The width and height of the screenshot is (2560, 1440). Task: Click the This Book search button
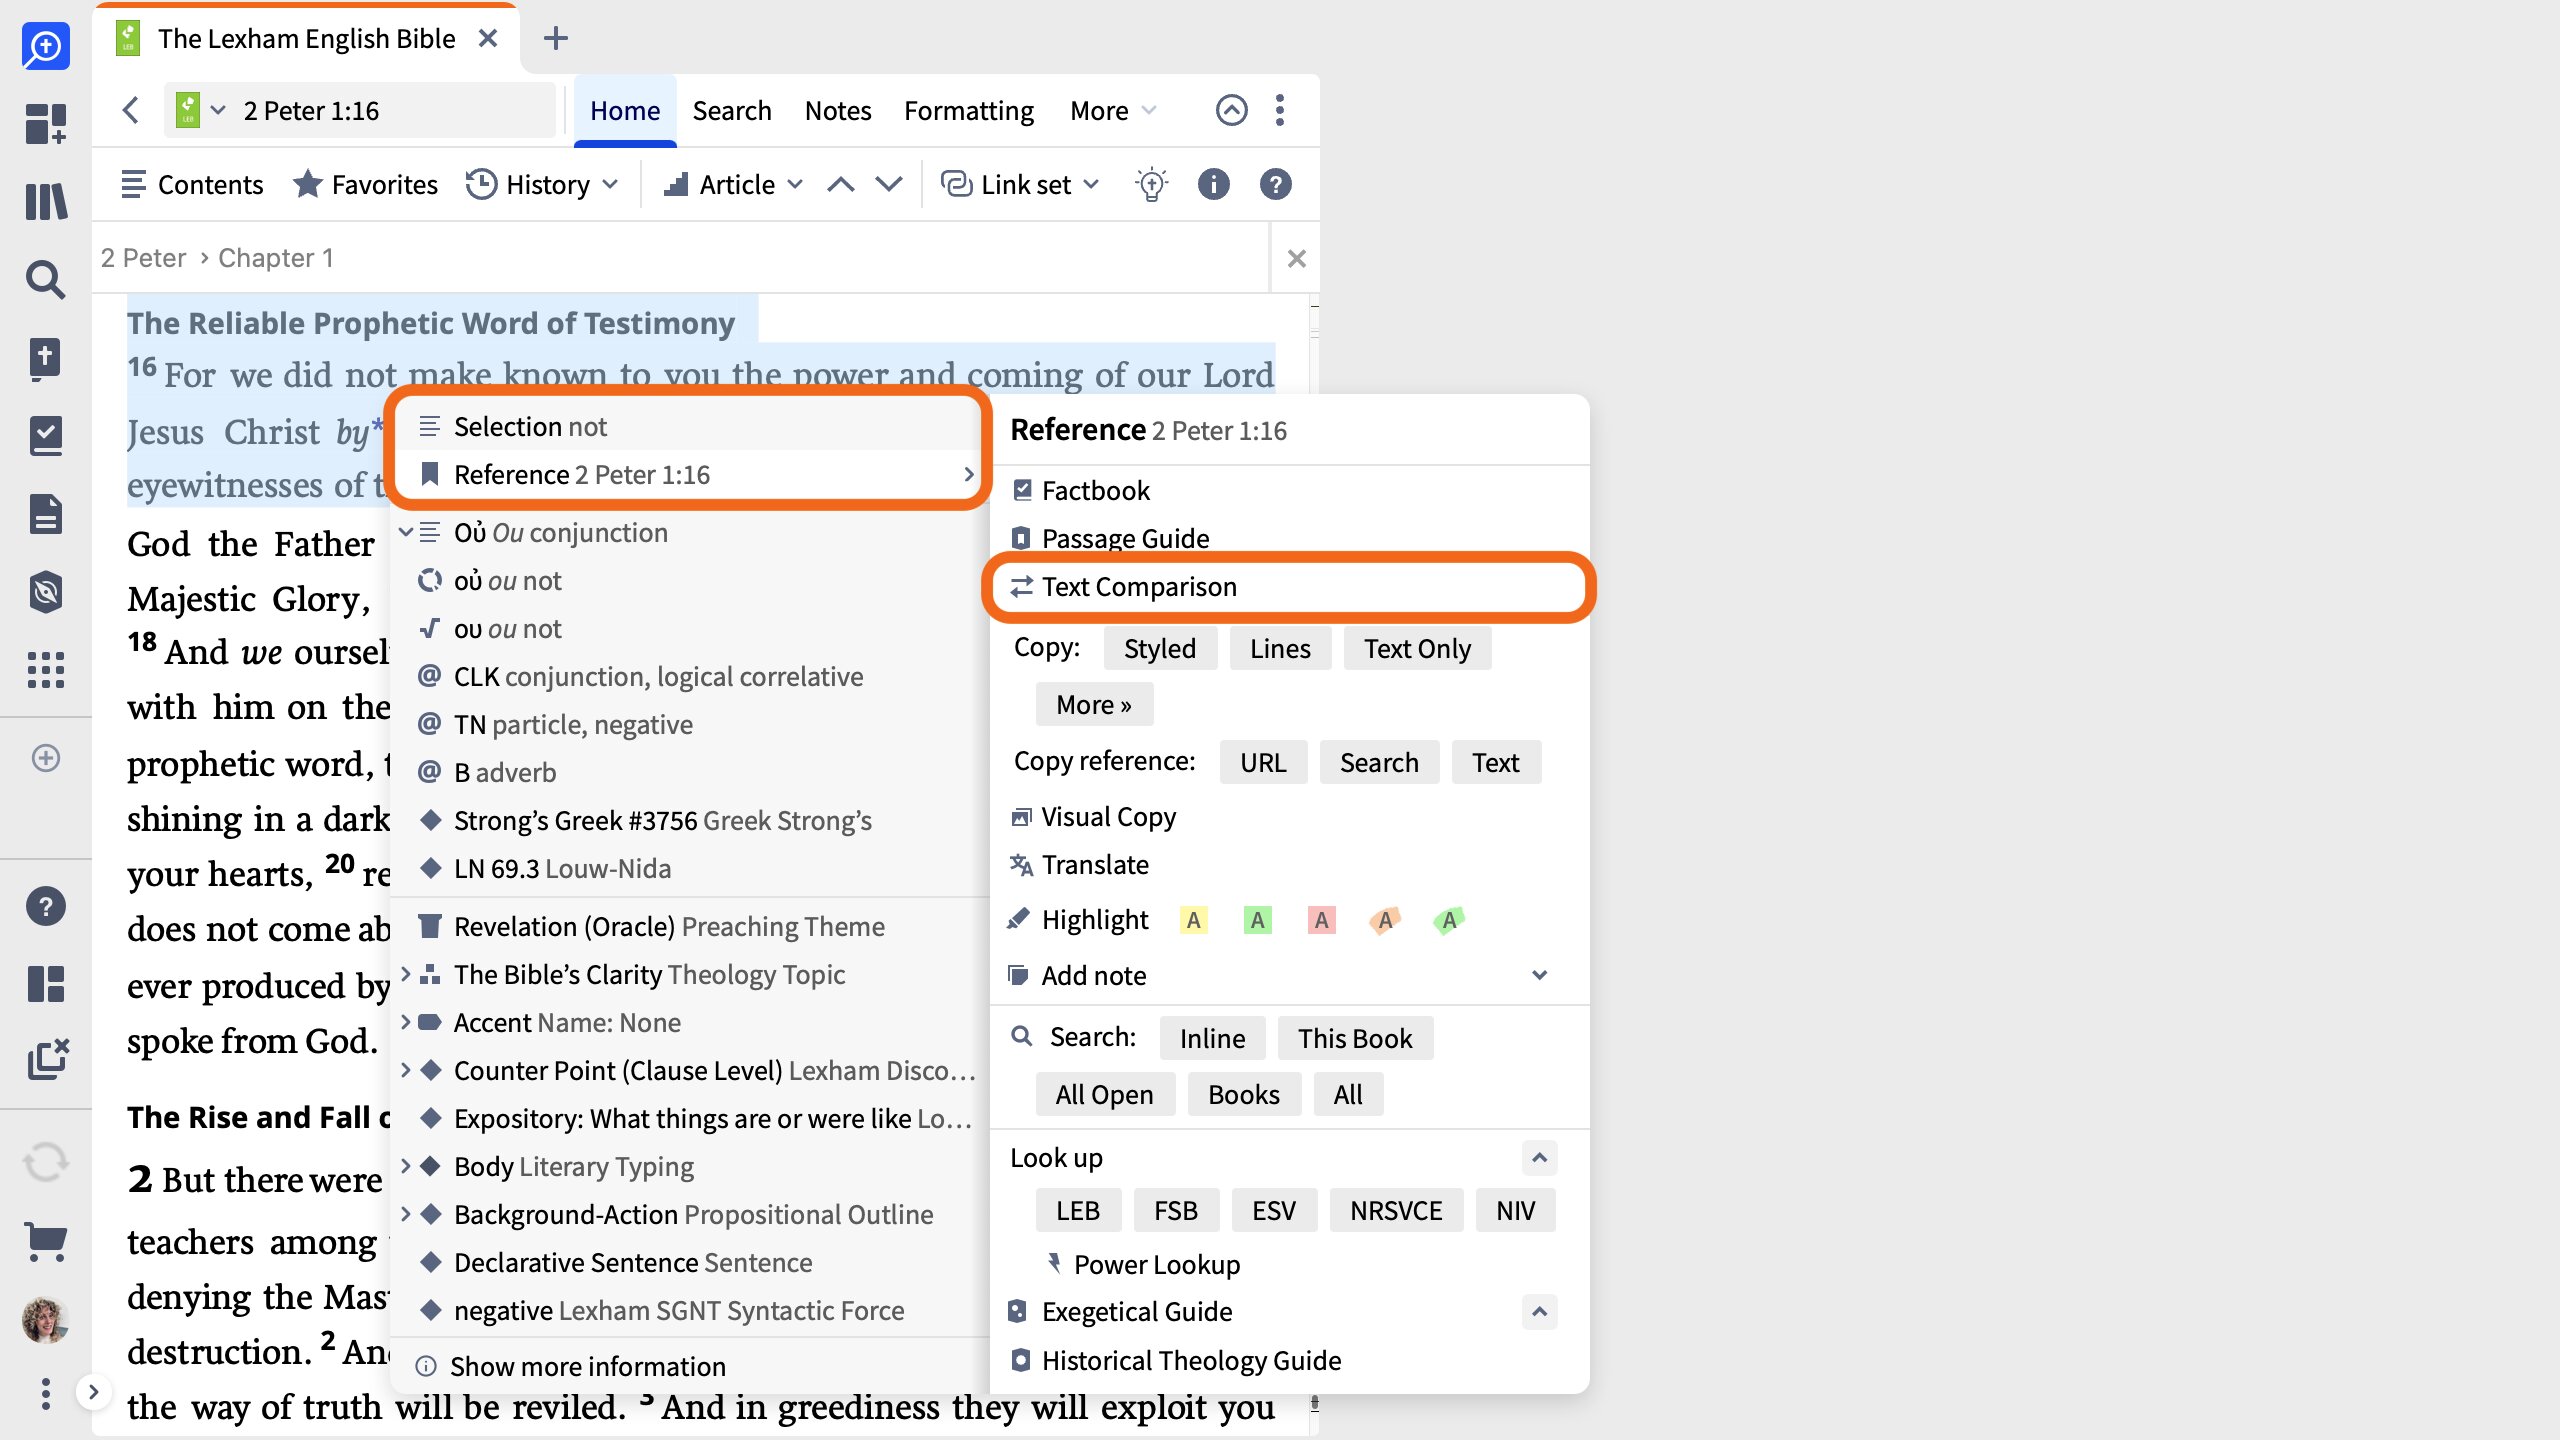point(1355,1038)
